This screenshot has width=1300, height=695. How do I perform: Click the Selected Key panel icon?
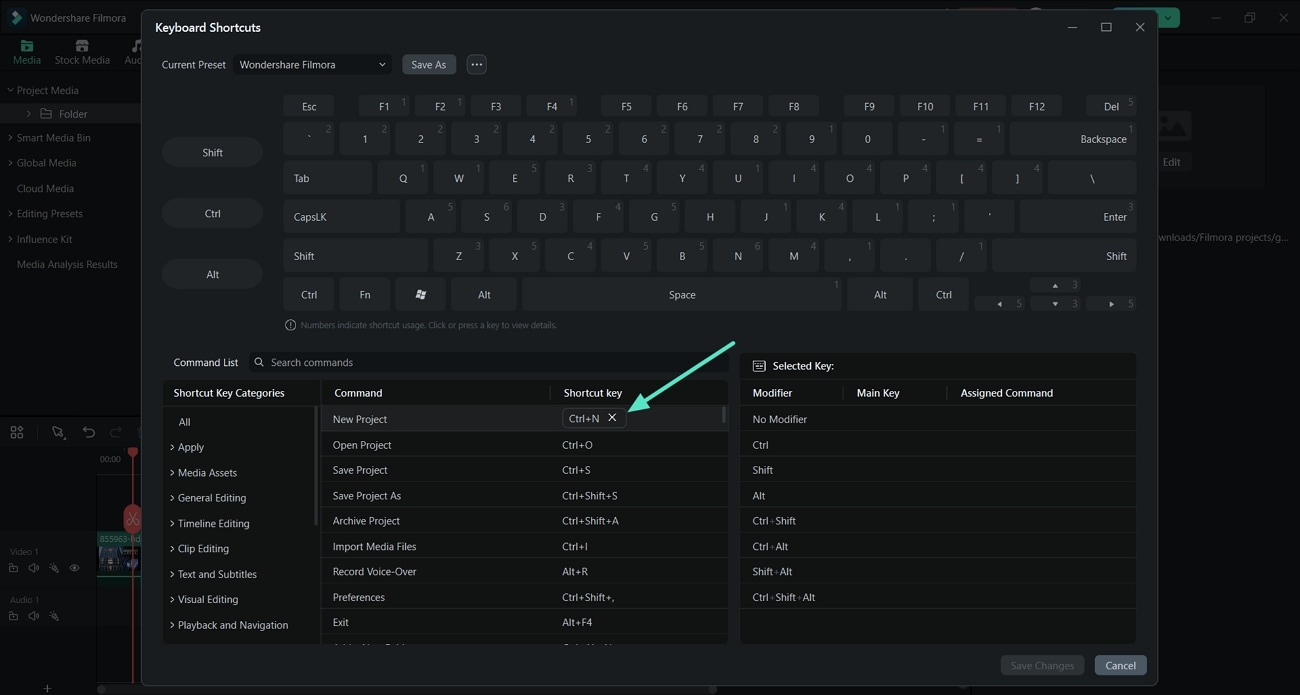[759, 366]
